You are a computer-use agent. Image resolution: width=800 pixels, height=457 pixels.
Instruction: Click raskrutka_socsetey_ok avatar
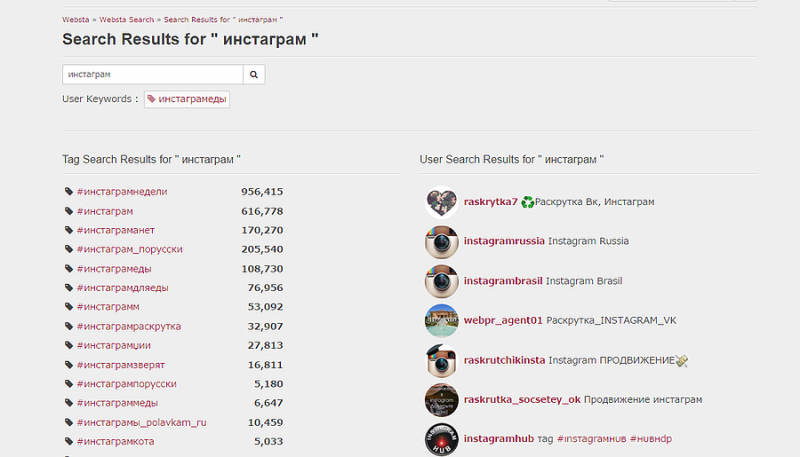442,400
